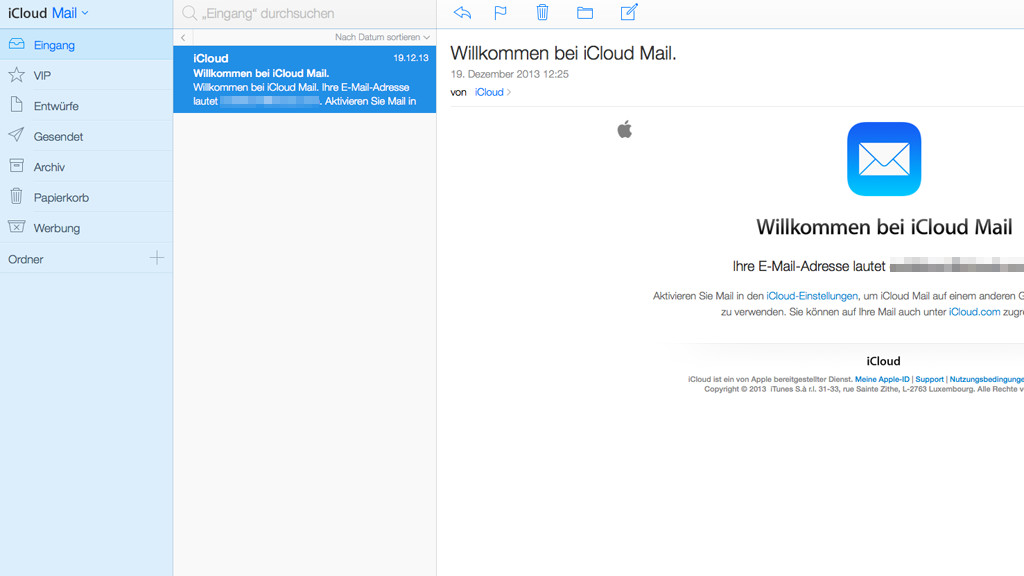Flag the open message
This screenshot has width=1024, height=576.
click(501, 13)
